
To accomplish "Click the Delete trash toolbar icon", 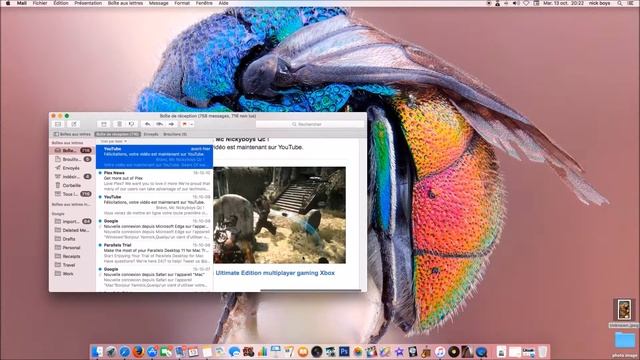I will tap(119, 124).
